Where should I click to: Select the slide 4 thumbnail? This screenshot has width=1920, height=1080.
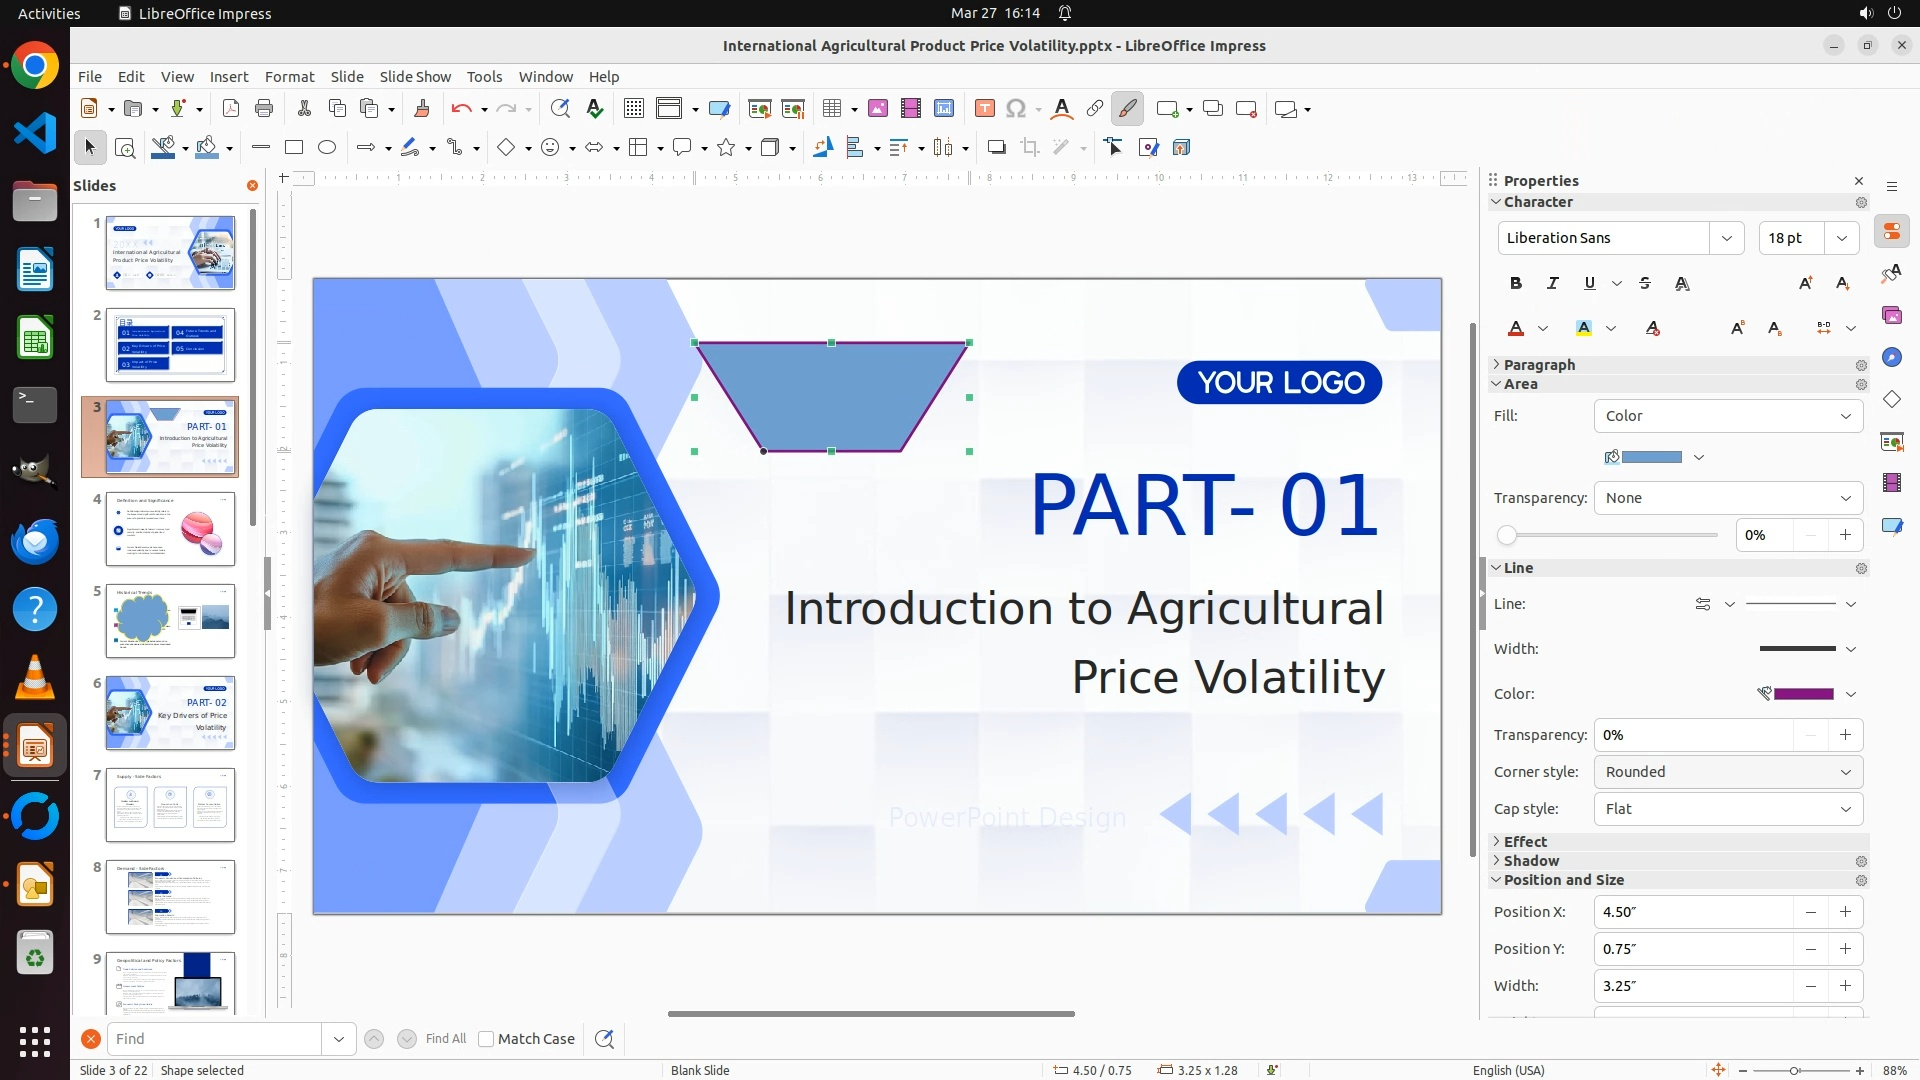tap(170, 529)
